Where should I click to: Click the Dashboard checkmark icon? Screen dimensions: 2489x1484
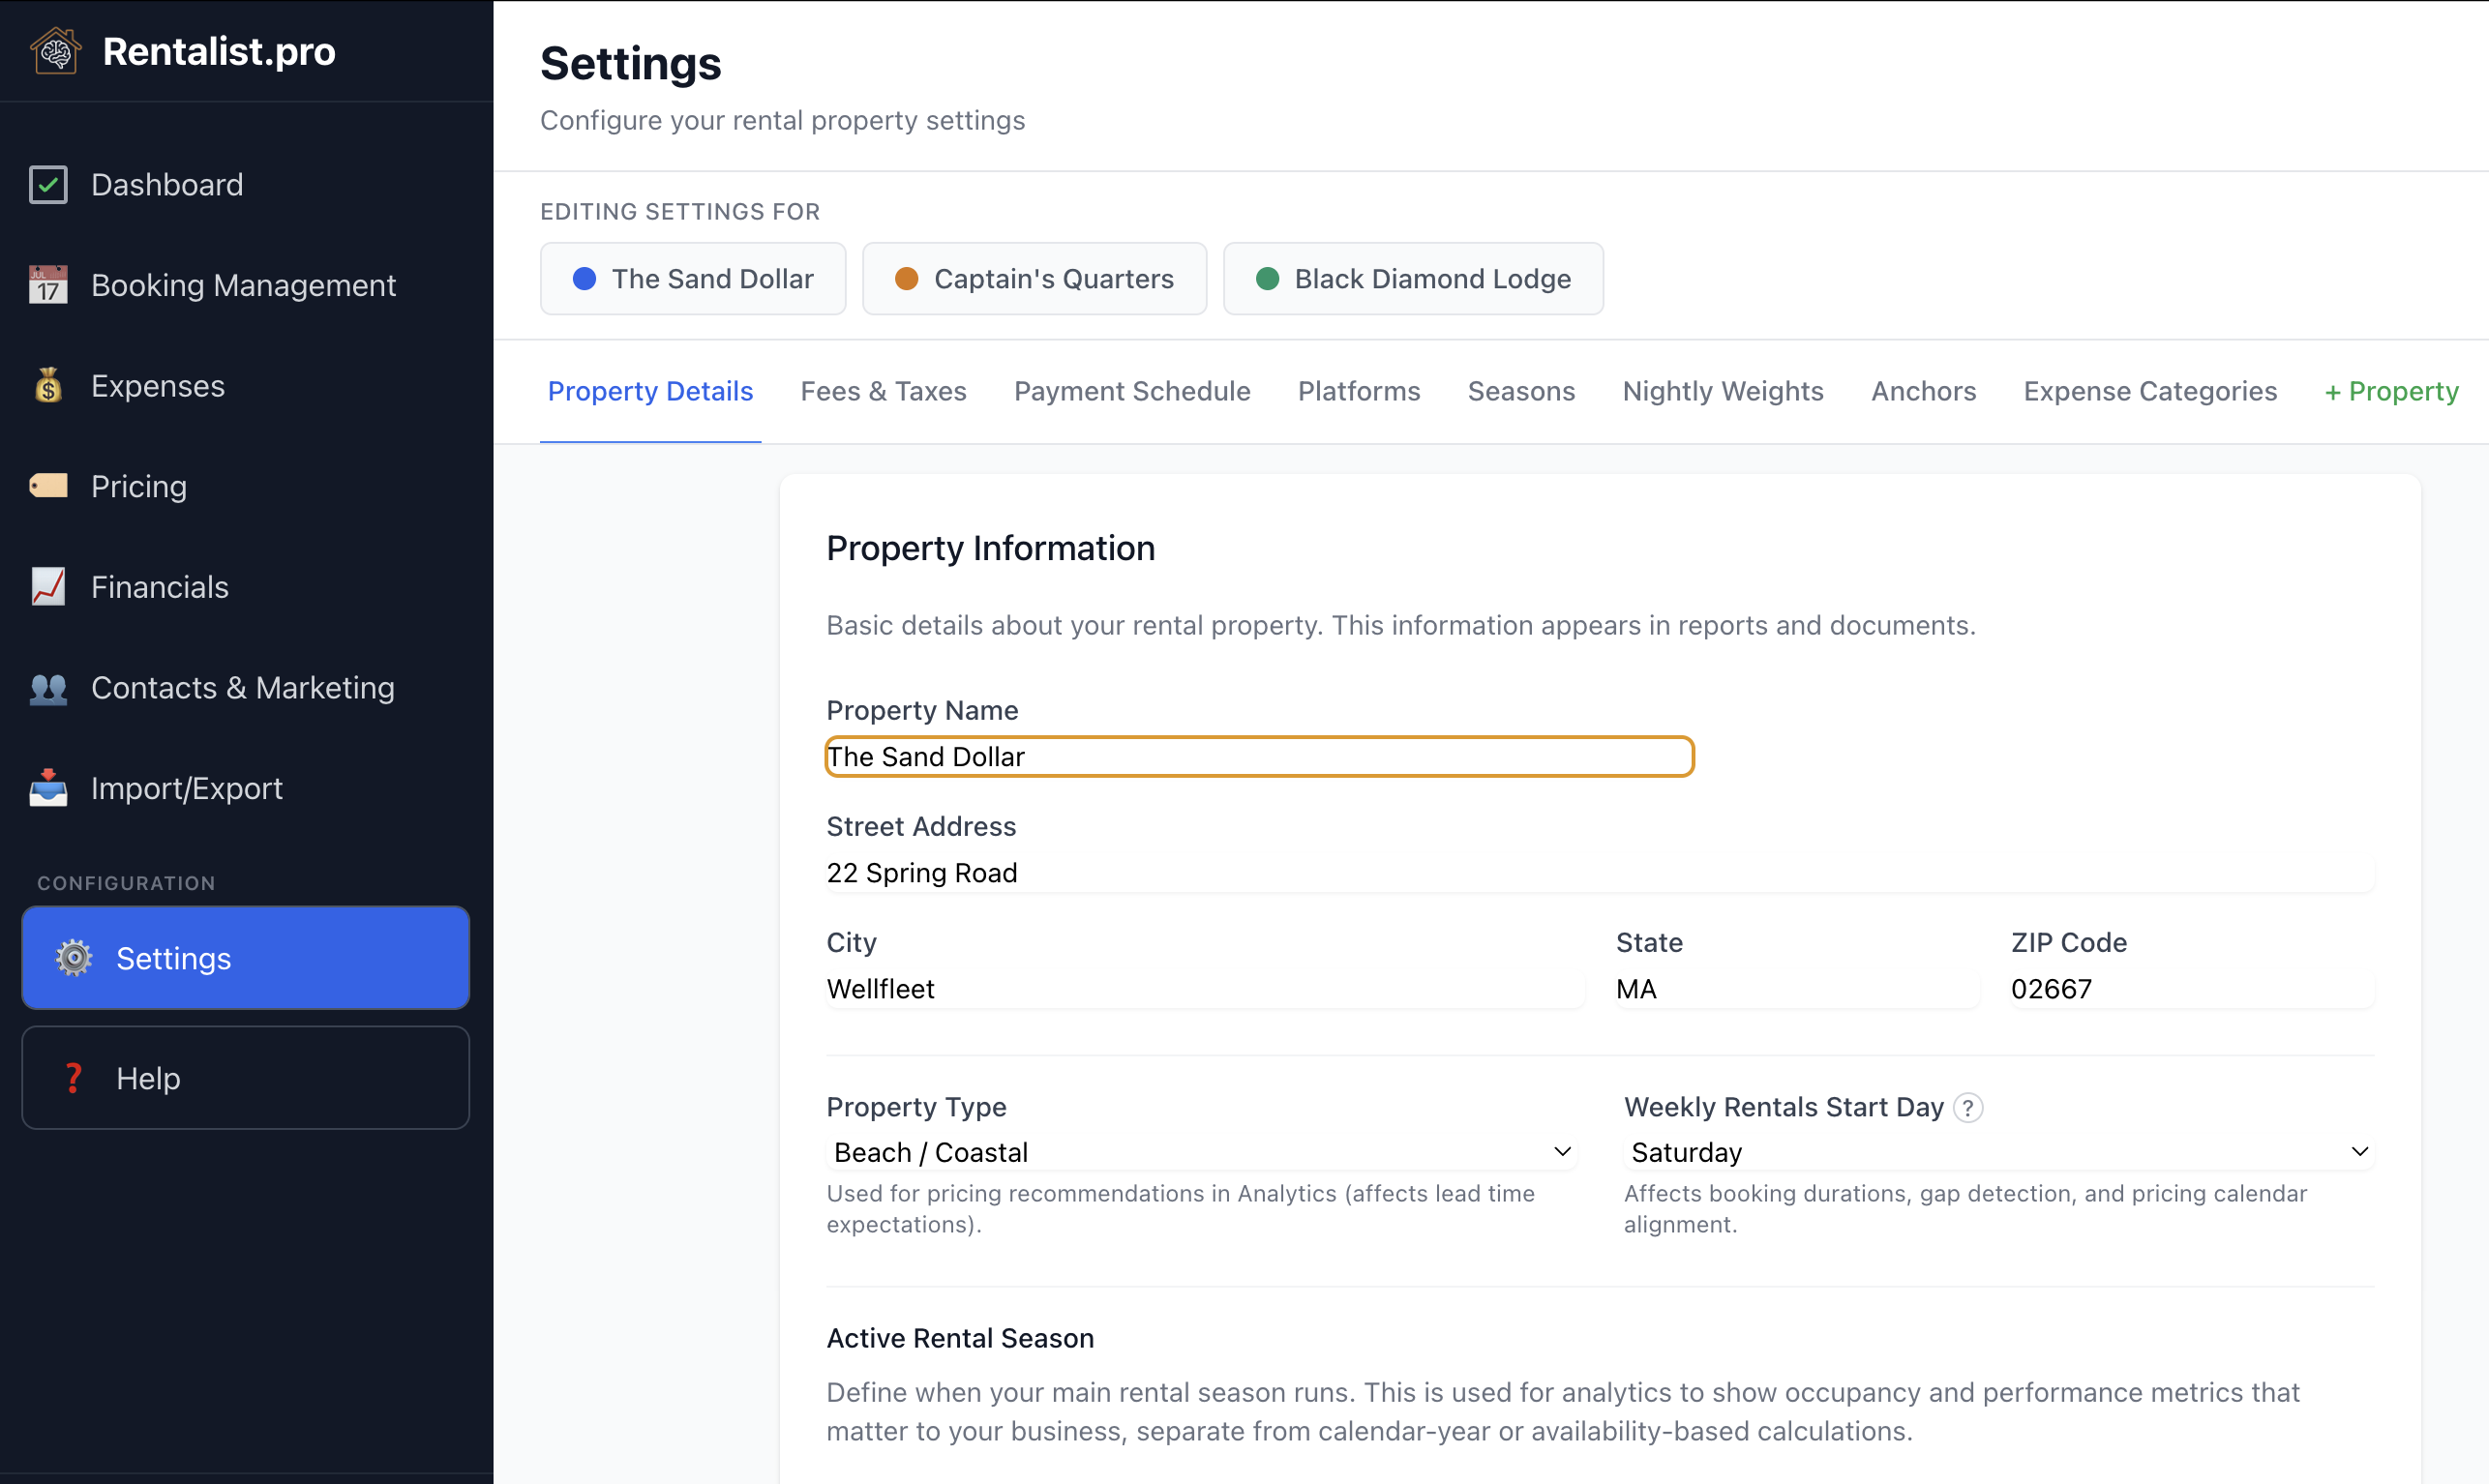tap(47, 184)
